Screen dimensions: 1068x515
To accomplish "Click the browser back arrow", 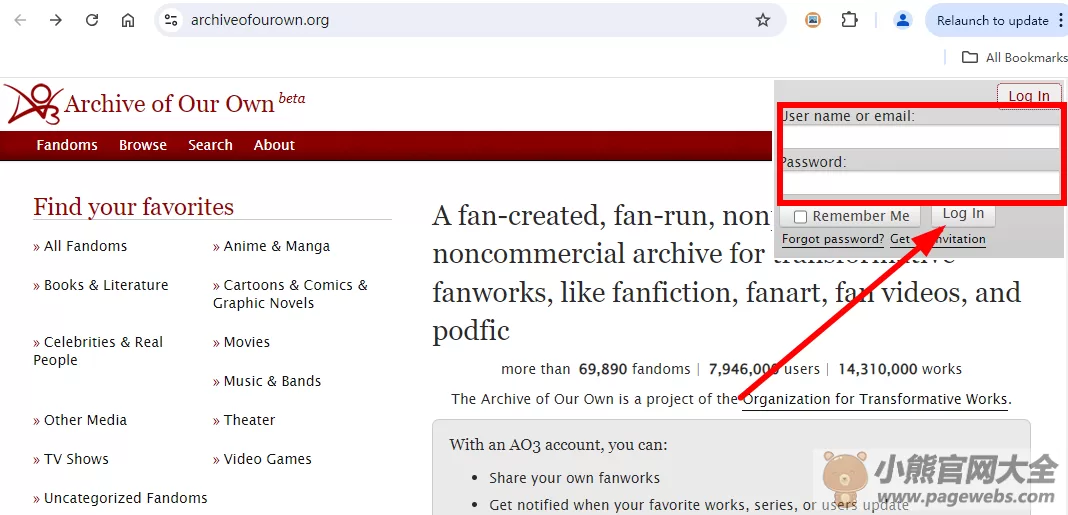I will pyautogui.click(x=20, y=20).
